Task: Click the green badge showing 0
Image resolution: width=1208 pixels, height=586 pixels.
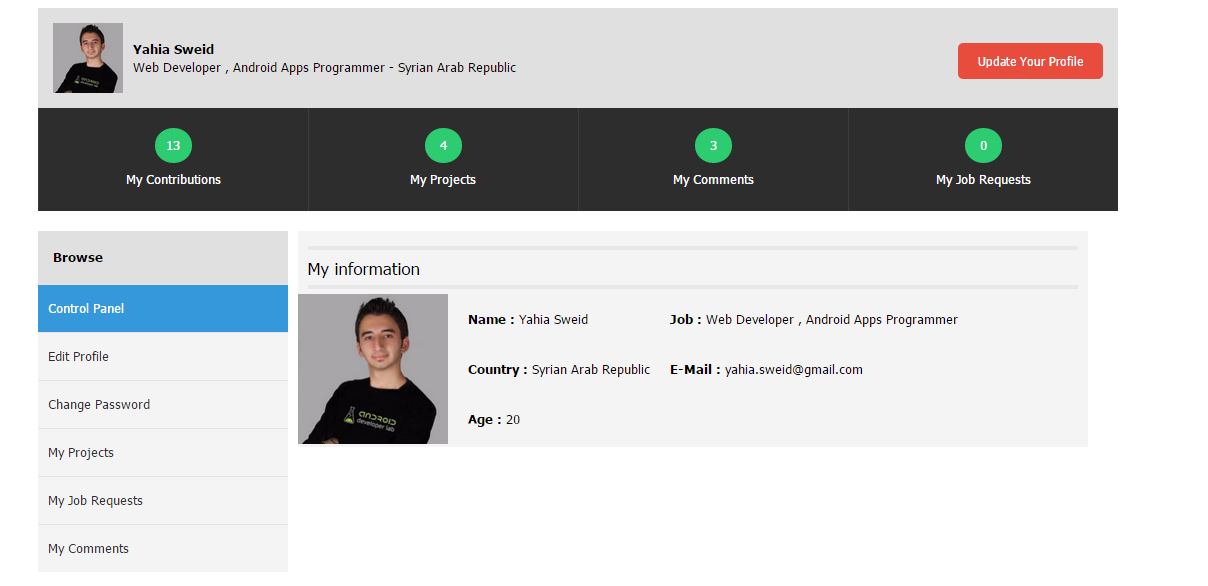Action: [983, 146]
